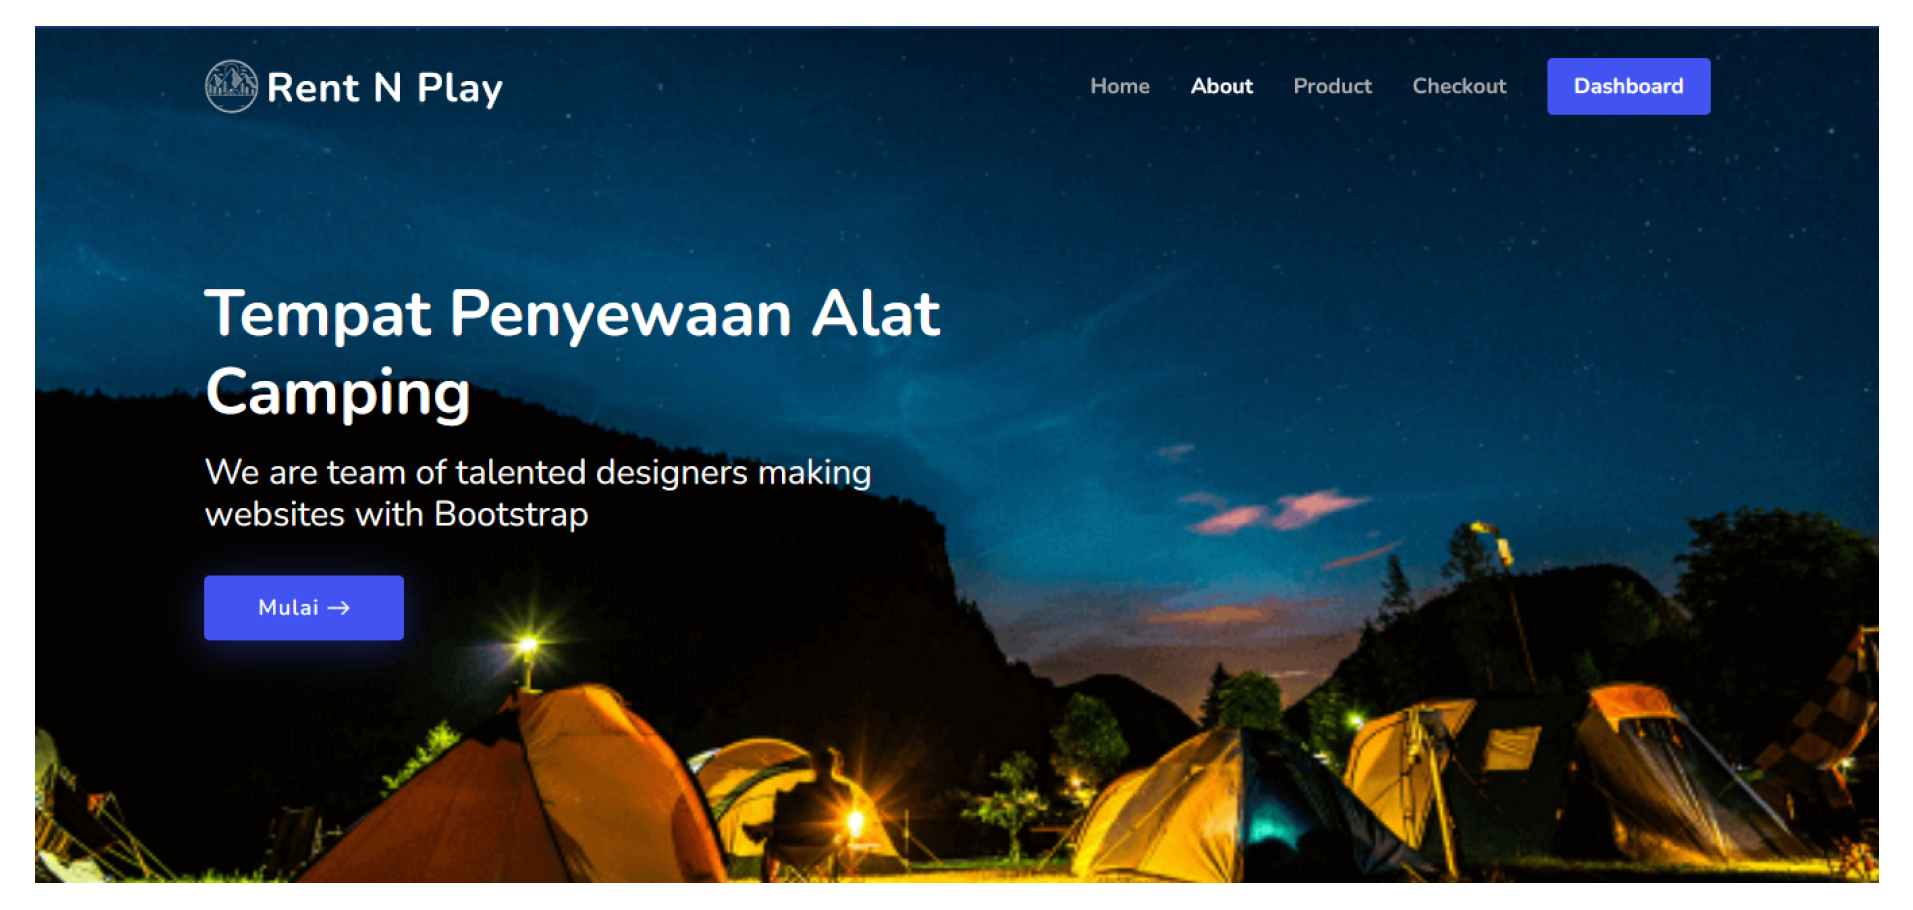The height and width of the screenshot is (910, 1913).
Task: Click the 'websites with Bootstrap' line
Action: pos(396,514)
